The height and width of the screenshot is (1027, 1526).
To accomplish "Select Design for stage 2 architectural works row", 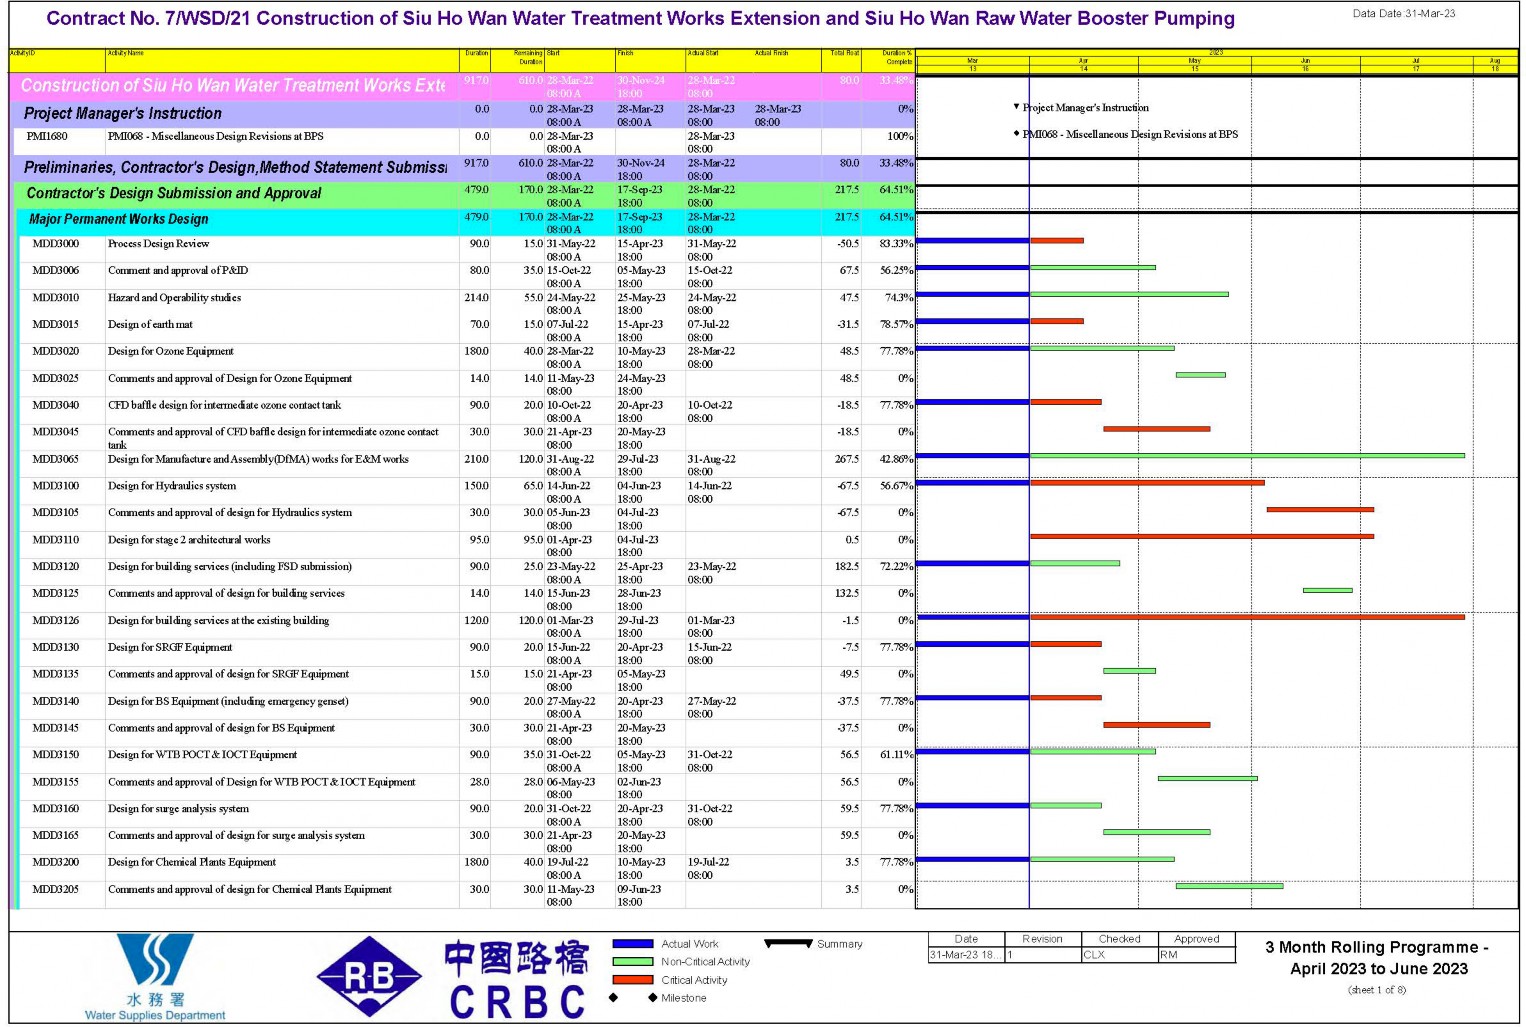I will click(x=467, y=545).
